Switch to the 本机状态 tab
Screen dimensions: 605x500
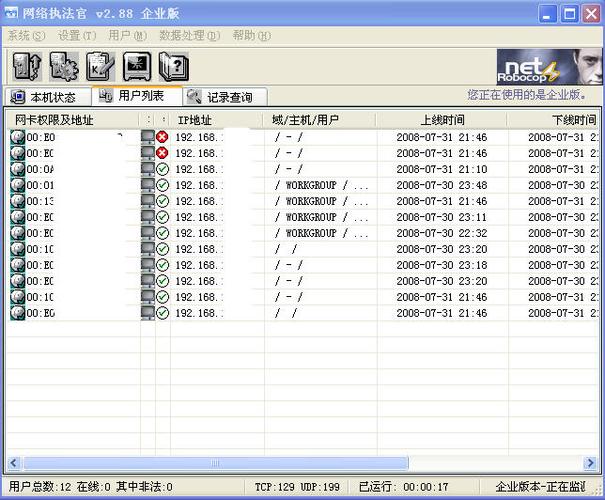[47, 97]
